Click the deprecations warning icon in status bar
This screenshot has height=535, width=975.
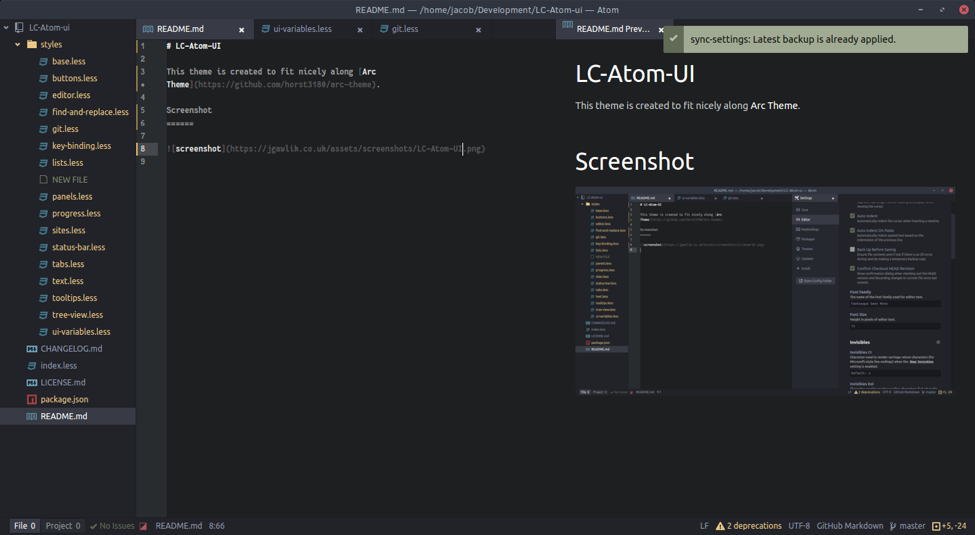pos(720,526)
